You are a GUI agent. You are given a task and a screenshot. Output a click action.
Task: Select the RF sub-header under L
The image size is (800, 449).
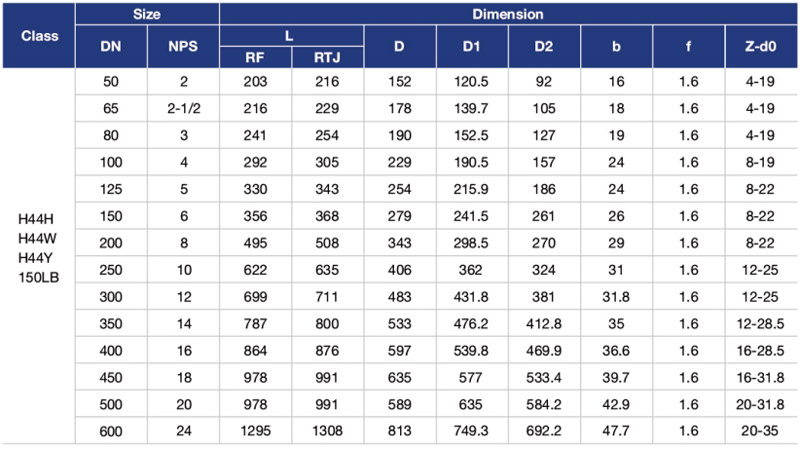(255, 58)
